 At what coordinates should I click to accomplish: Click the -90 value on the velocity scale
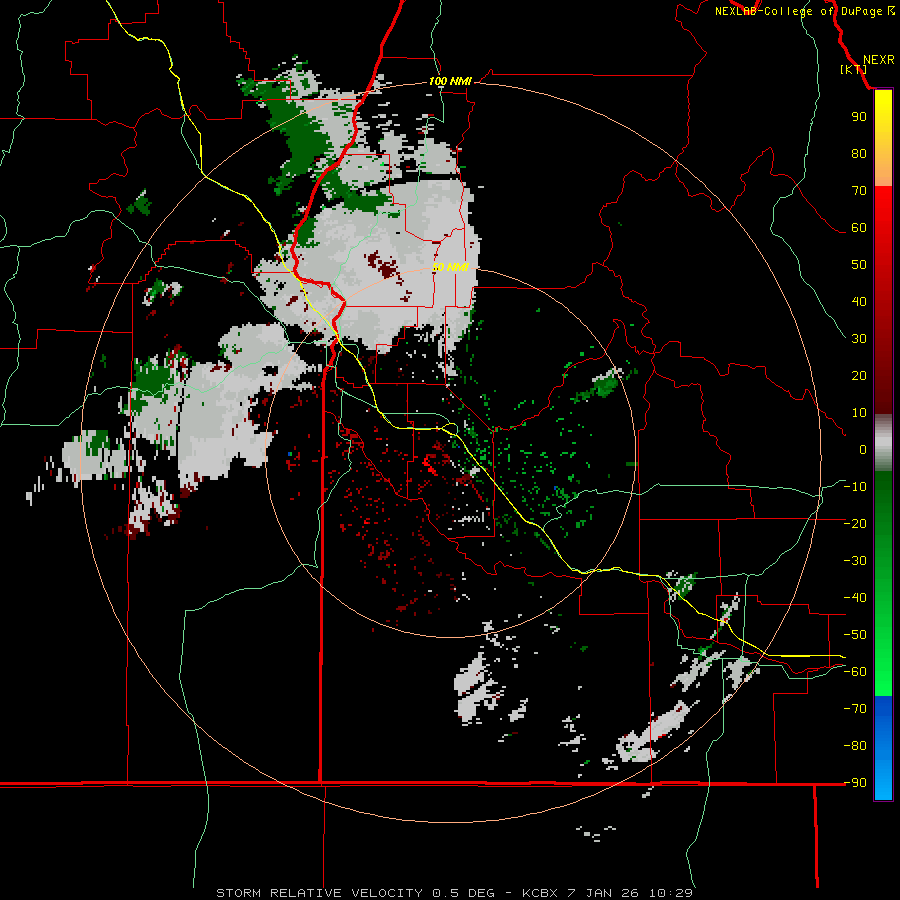pos(855,783)
